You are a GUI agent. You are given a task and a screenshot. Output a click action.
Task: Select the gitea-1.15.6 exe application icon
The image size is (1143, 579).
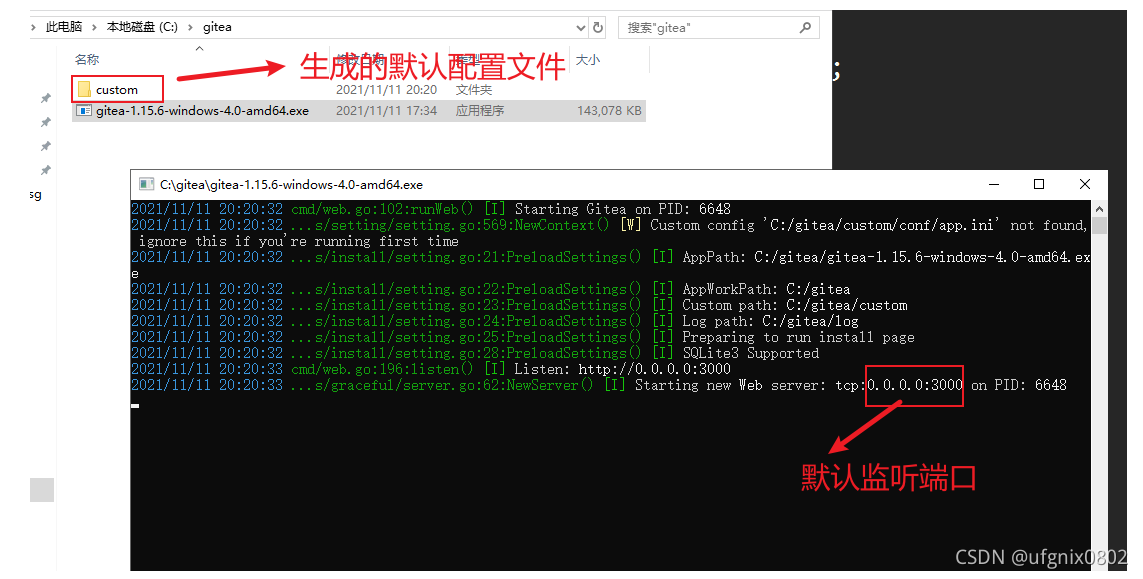click(84, 110)
